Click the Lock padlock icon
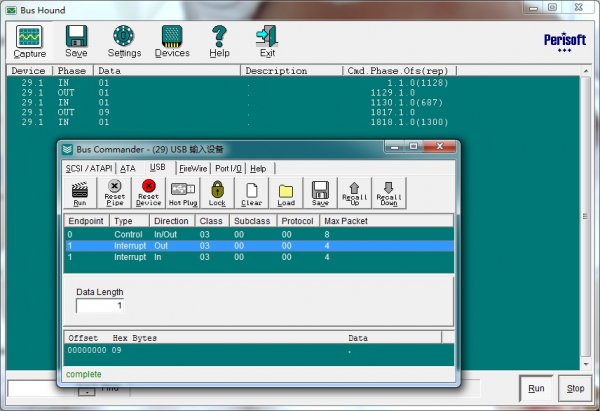This screenshot has height=411, width=600. click(217, 193)
